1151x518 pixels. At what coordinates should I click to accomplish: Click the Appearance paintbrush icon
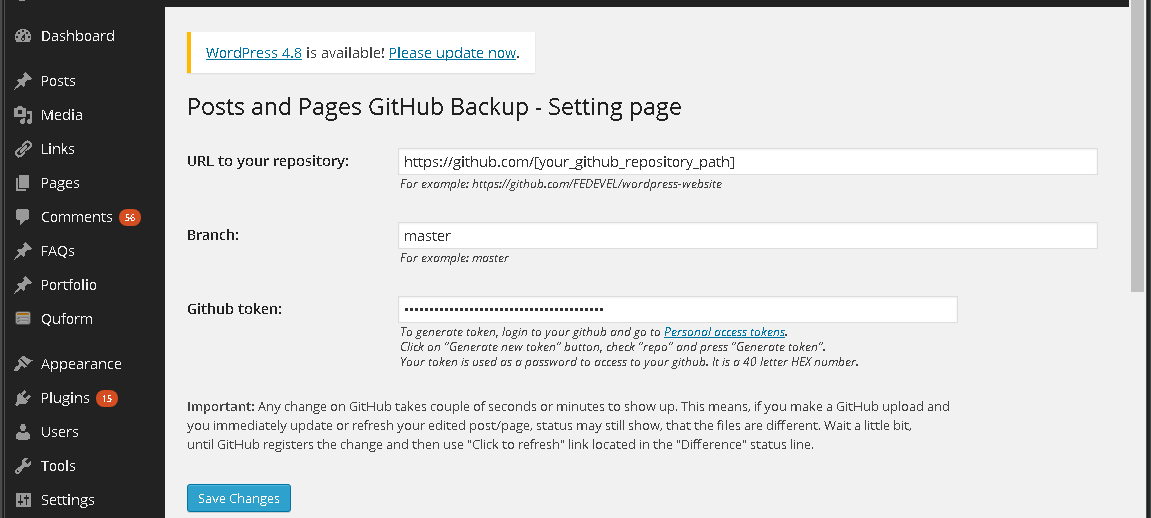pyautogui.click(x=23, y=364)
